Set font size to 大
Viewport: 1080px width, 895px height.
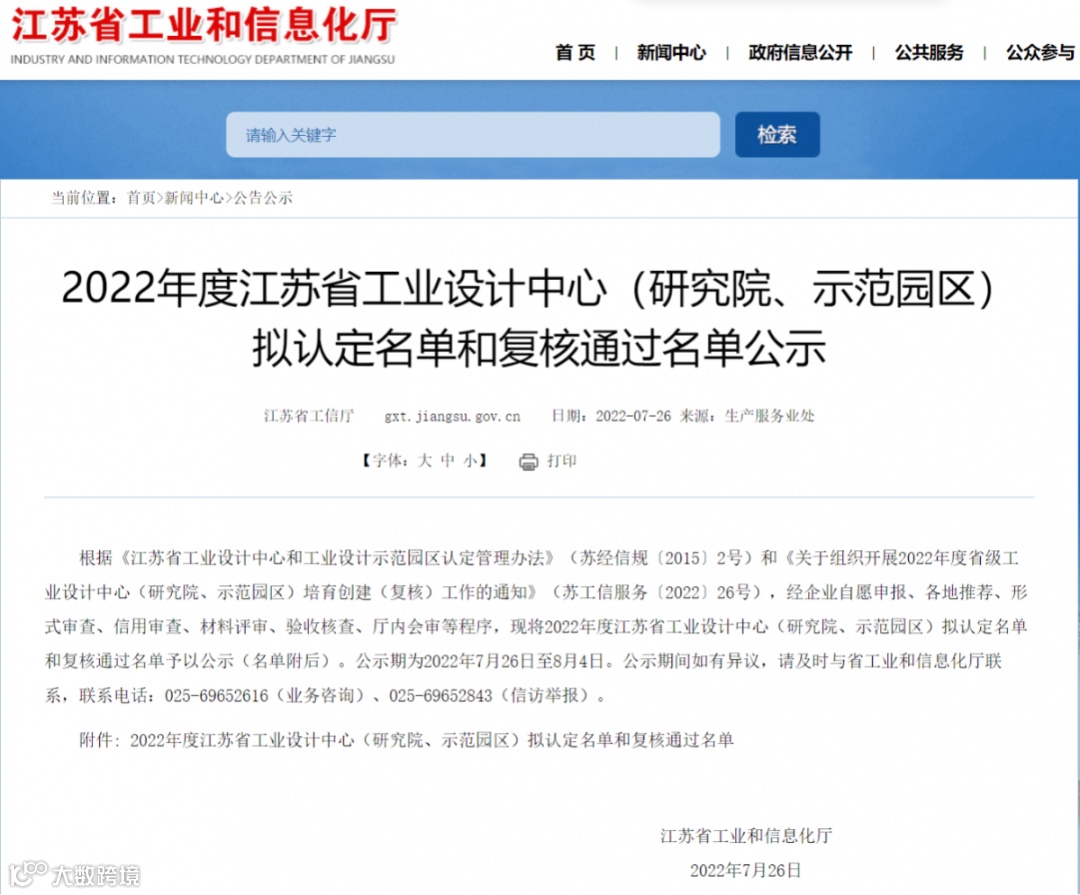click(424, 461)
